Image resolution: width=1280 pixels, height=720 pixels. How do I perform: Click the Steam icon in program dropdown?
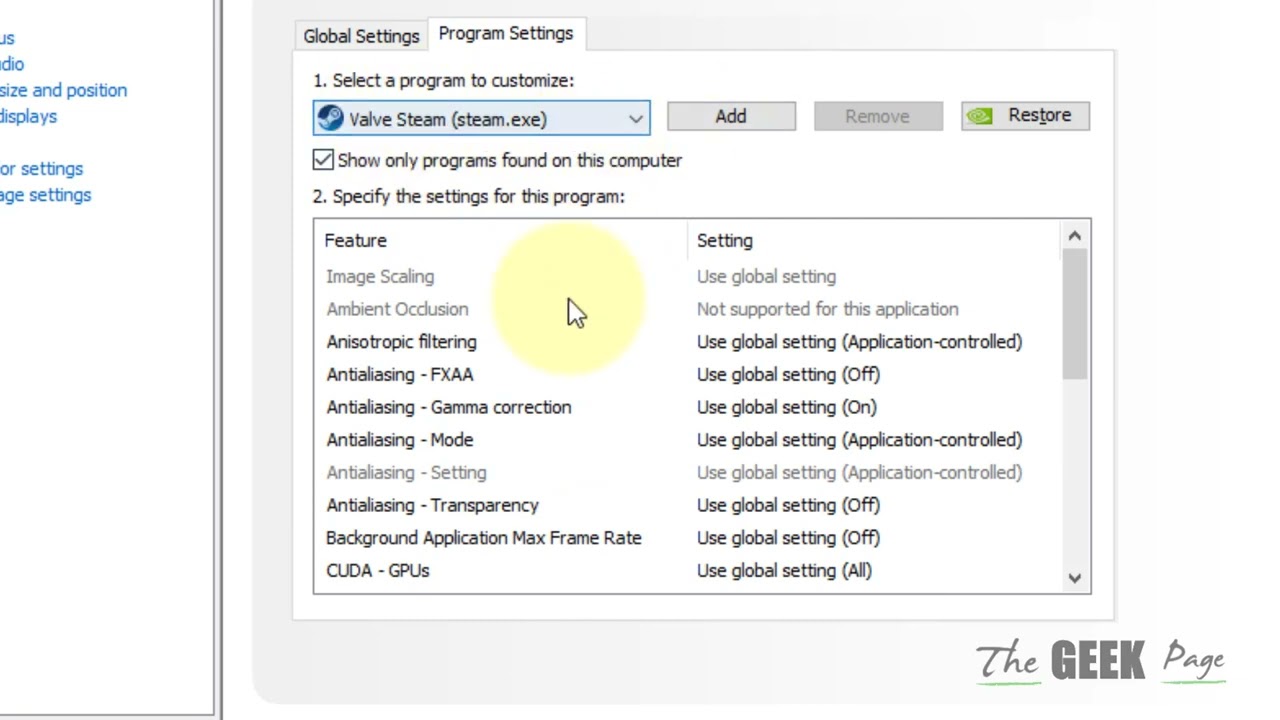(x=330, y=118)
